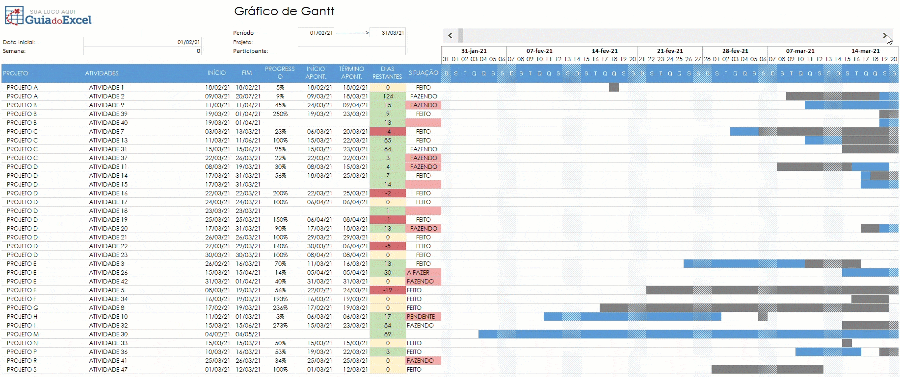Click the FIM column header

click(x=247, y=73)
